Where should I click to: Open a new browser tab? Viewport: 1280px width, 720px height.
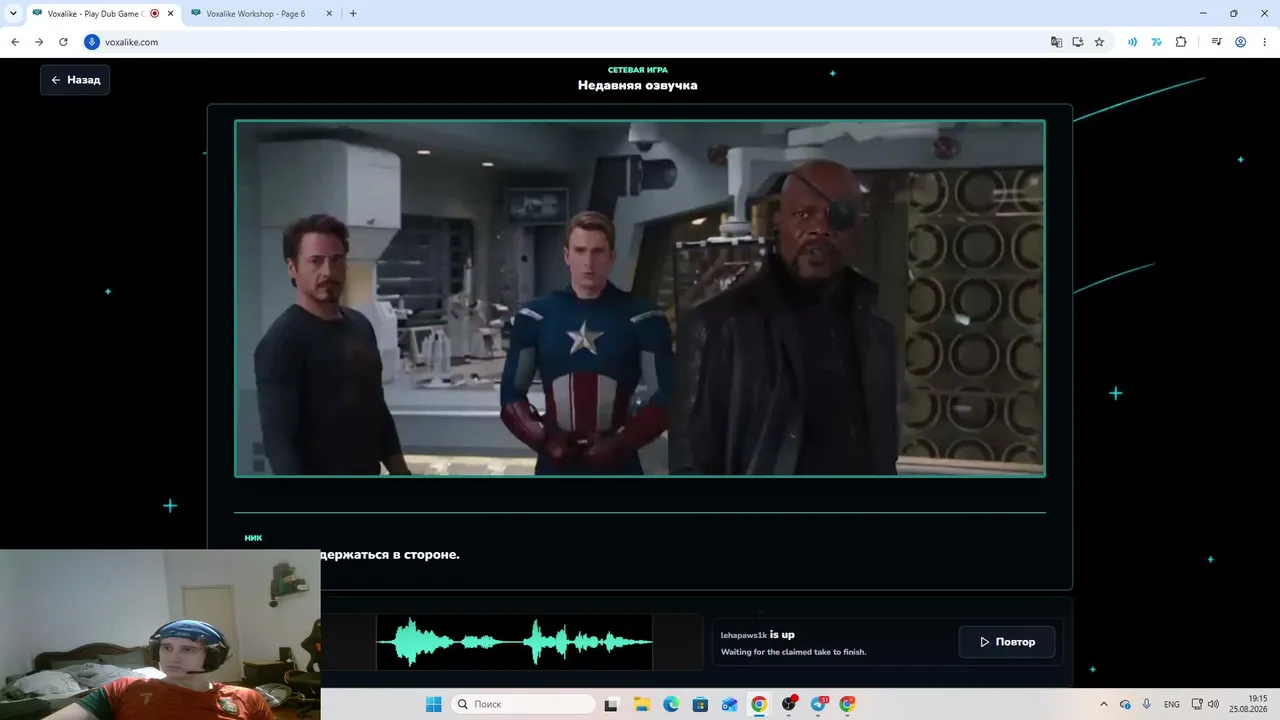click(353, 14)
